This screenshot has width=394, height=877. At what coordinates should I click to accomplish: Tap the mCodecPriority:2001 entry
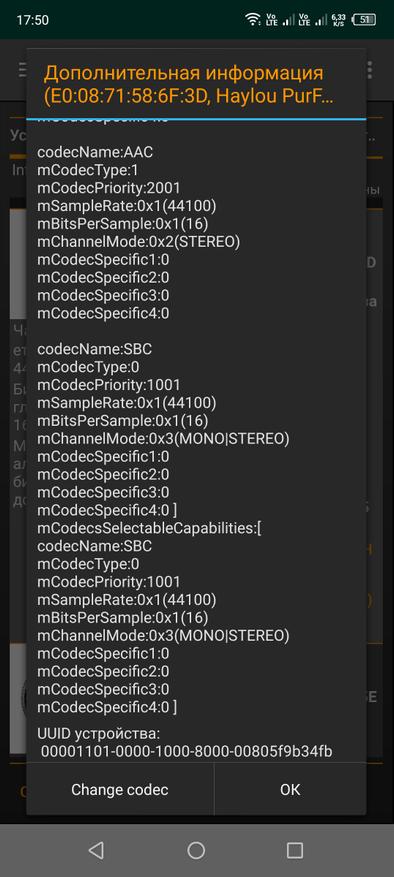(109, 188)
